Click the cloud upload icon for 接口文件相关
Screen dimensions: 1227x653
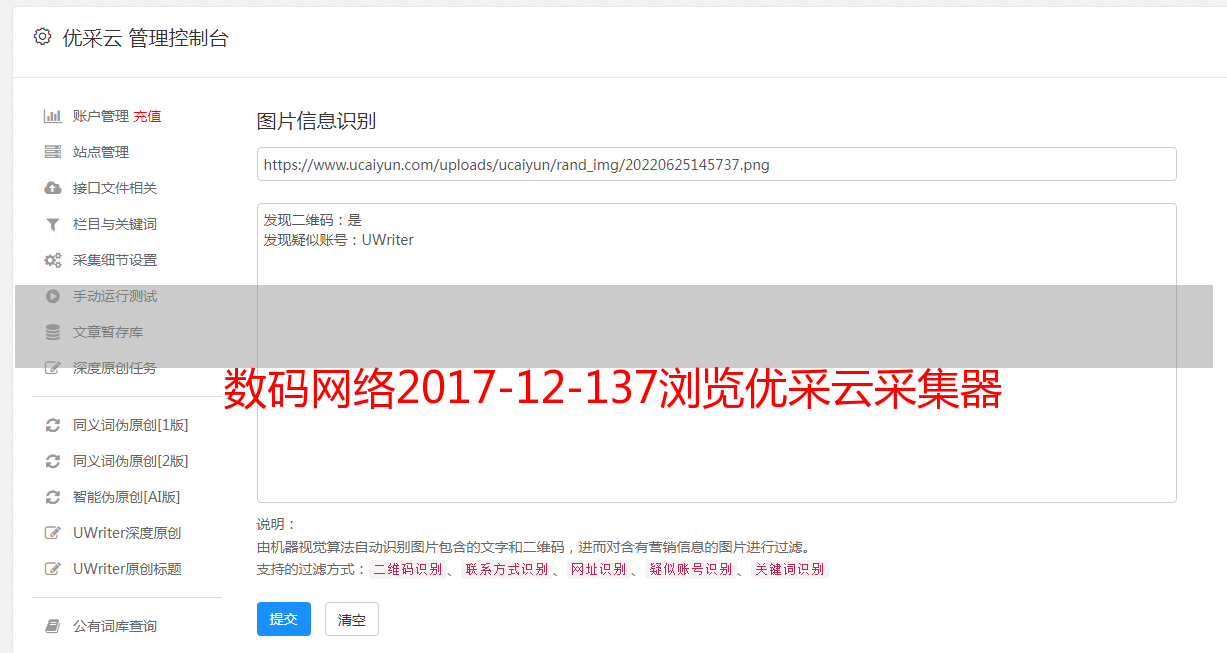pyautogui.click(x=53, y=188)
